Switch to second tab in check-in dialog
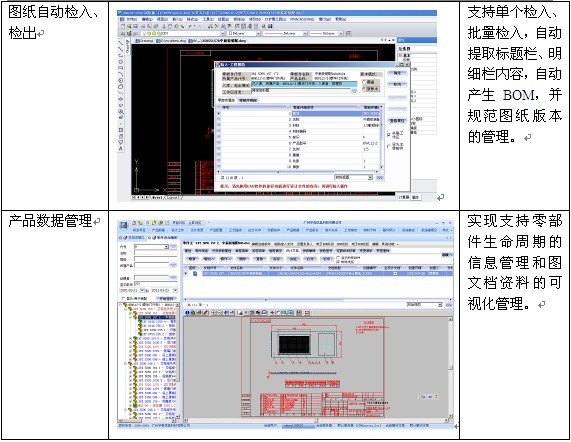 [248, 100]
